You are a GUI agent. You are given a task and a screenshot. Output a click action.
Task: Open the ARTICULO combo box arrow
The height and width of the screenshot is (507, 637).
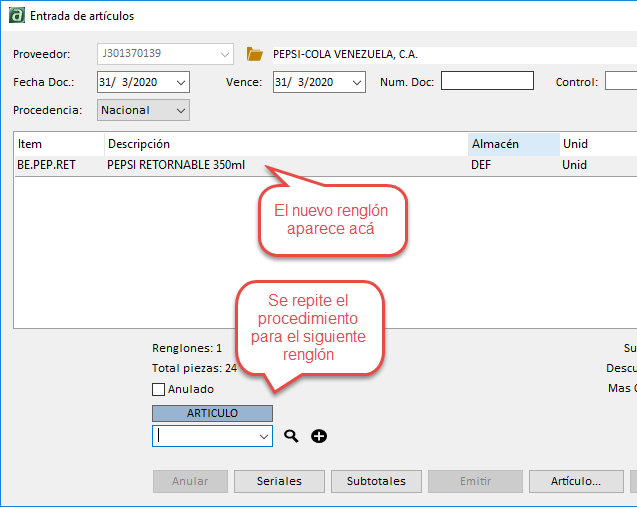coord(263,436)
